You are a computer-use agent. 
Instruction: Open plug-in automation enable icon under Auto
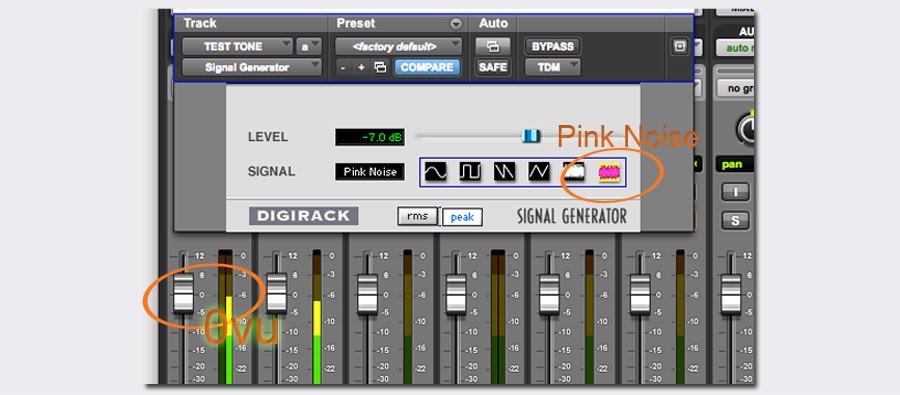[492, 47]
